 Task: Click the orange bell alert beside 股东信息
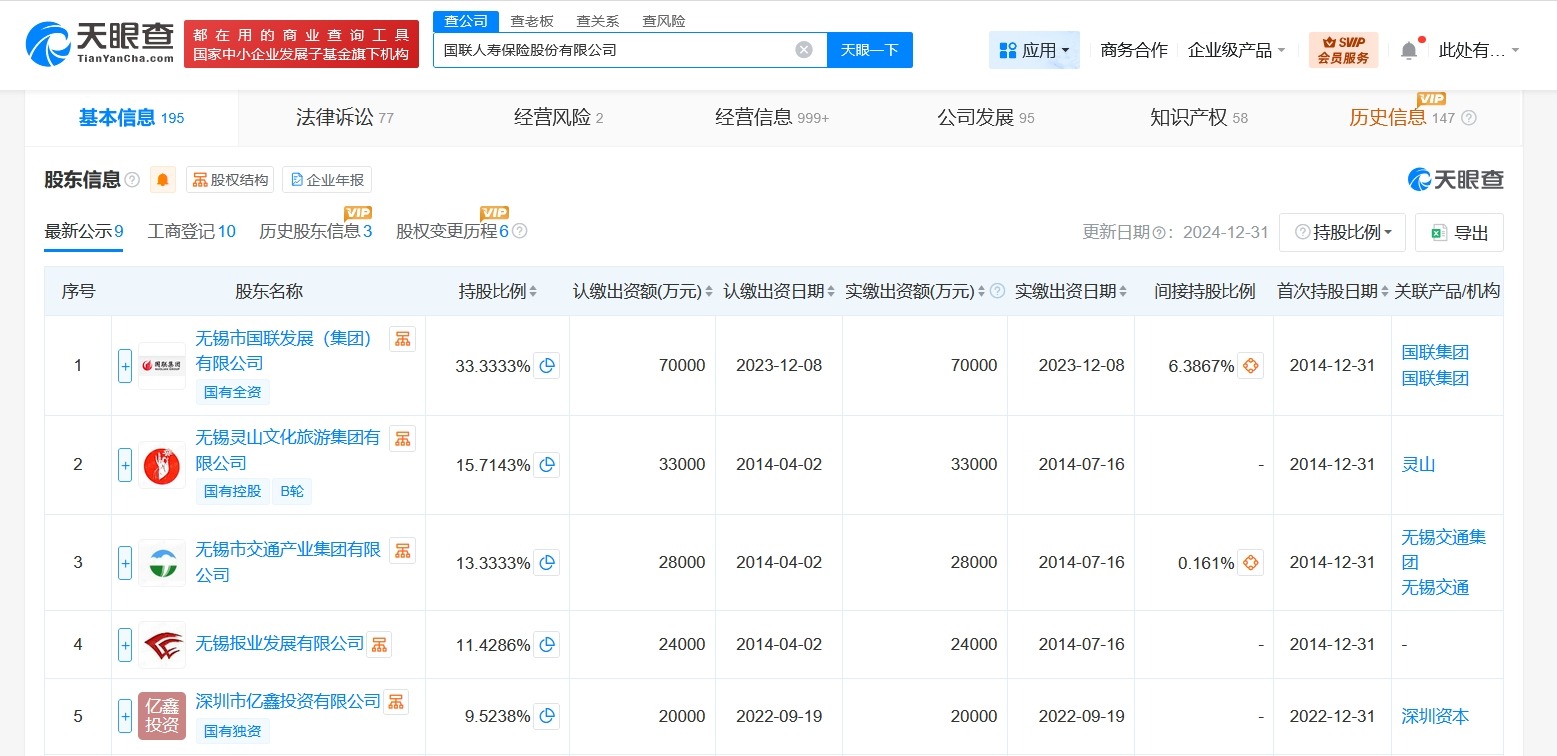[161, 179]
